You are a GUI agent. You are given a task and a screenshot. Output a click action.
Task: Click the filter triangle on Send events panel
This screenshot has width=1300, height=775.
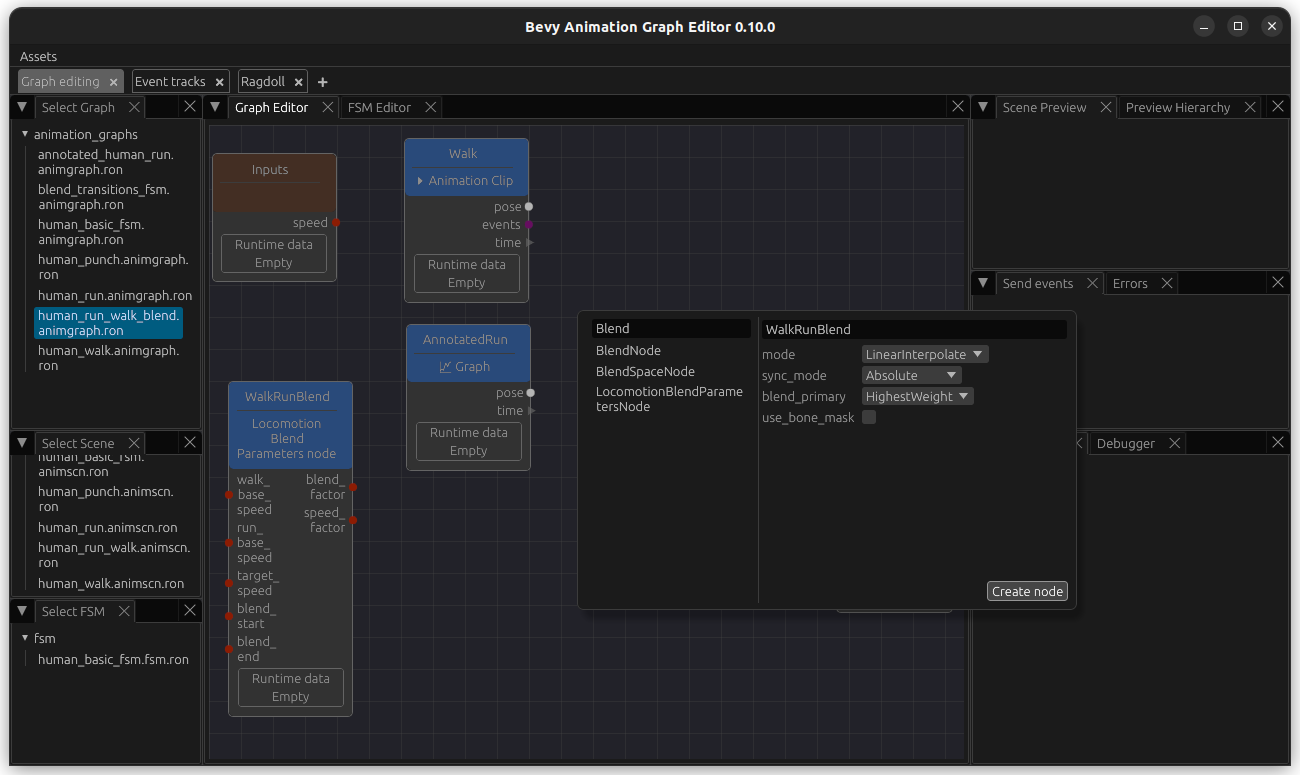coord(983,283)
